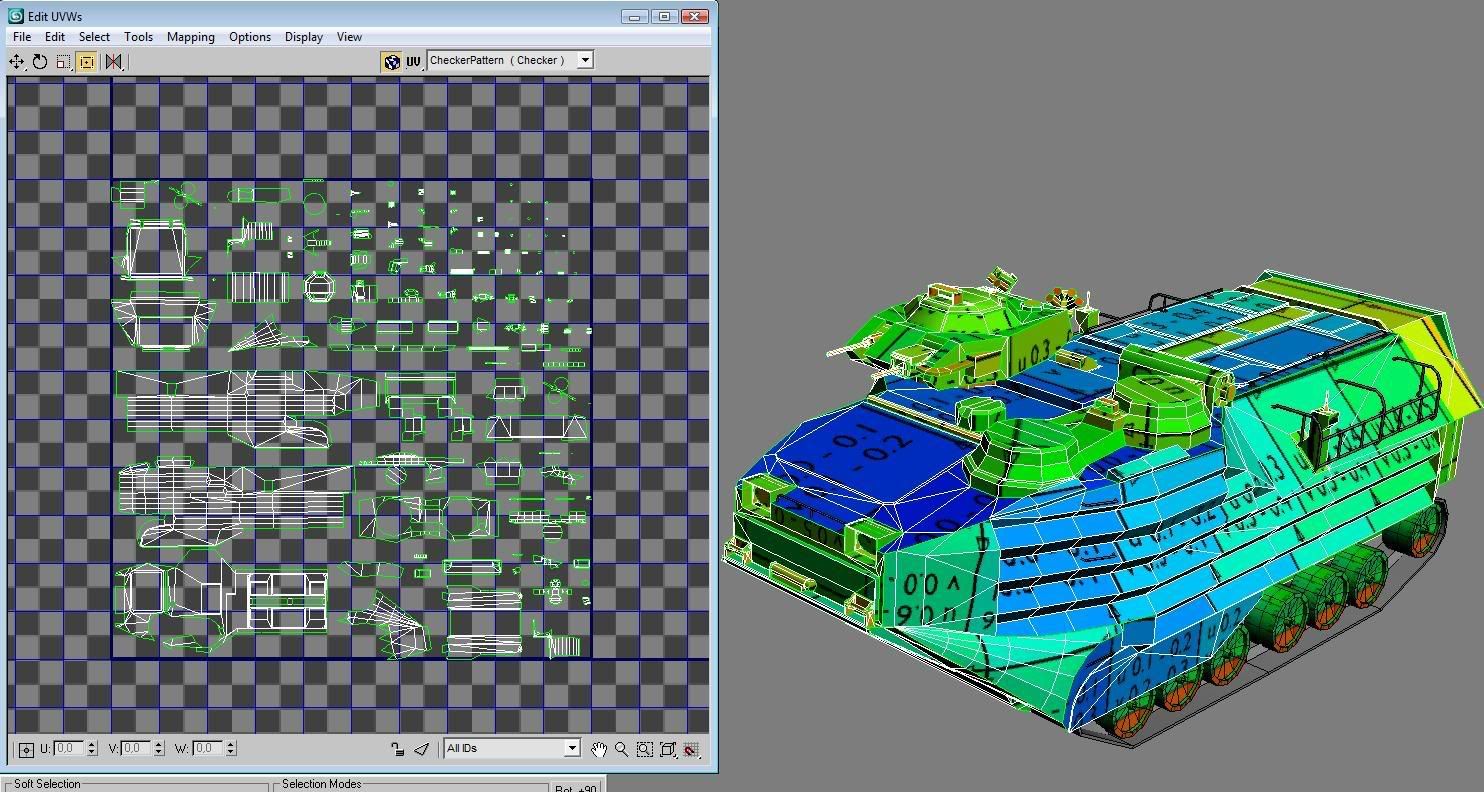Viewport: 1484px width, 792px height.
Task: Open the CheckerPattern texture dropdown
Action: pos(585,60)
